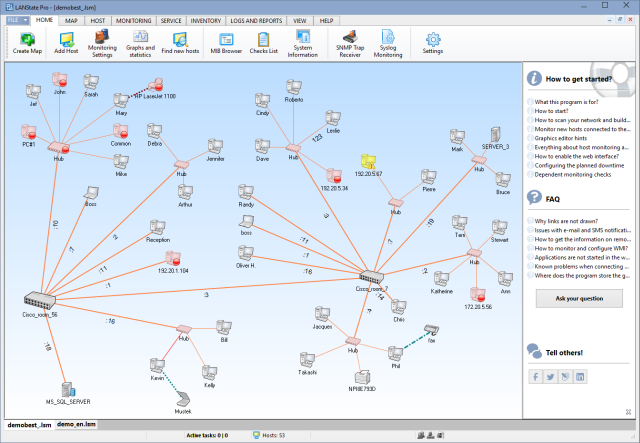The height and width of the screenshot is (443, 640).
Task: Click the Find new hosts icon
Action: click(x=180, y=40)
